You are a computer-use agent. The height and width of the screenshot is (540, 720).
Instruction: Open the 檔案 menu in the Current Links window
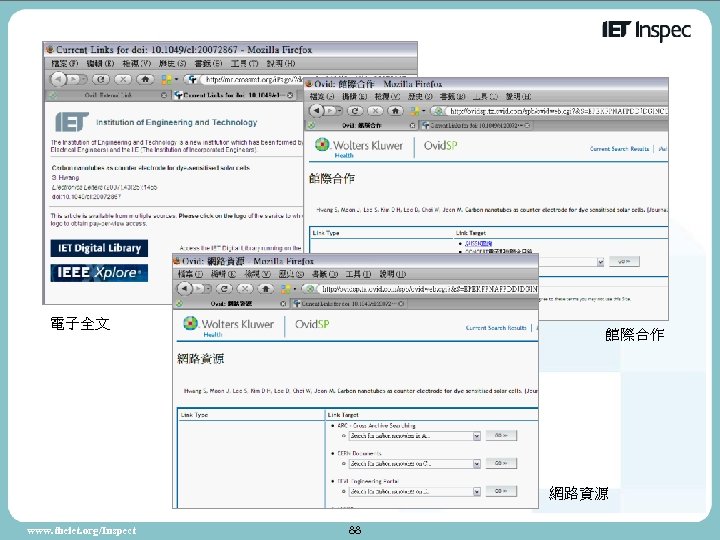coord(64,63)
